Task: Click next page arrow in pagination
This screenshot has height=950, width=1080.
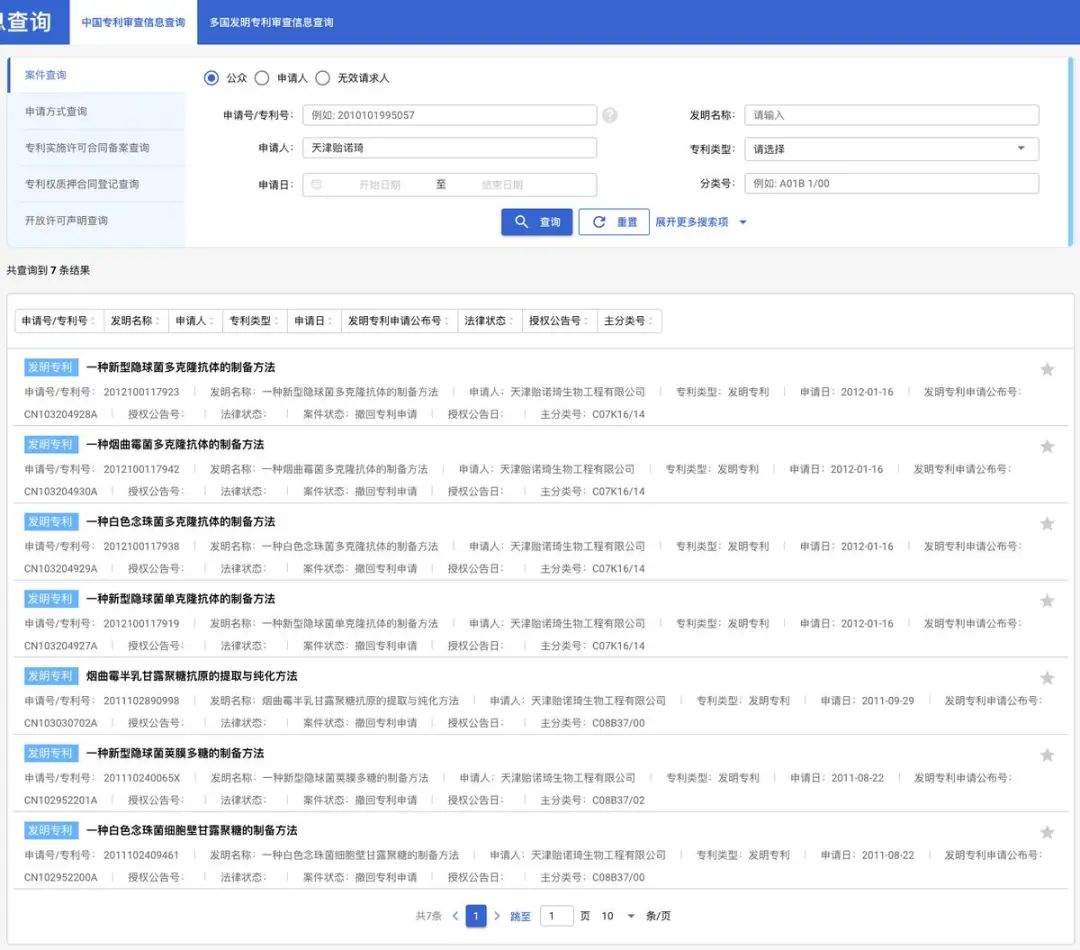Action: pos(497,916)
